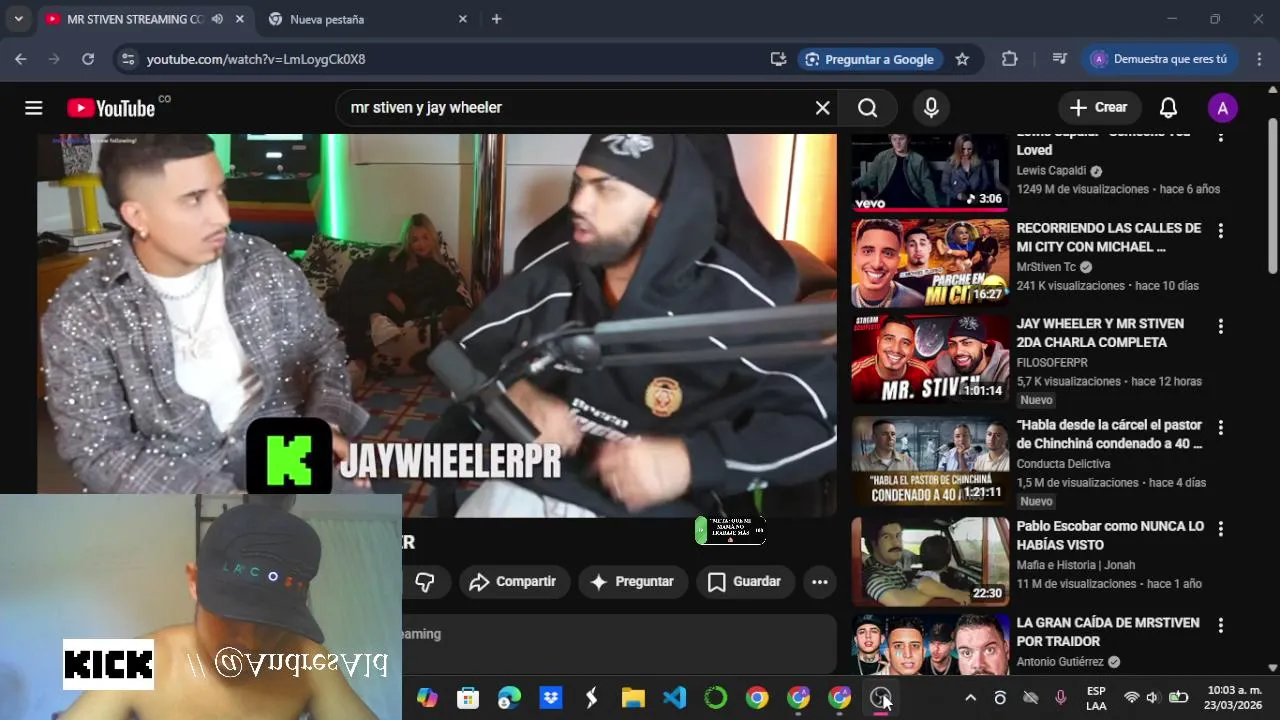Open options for JAY WHEELER Y MR STIVEN video
Screen dimensions: 1280x720
[1221, 327]
